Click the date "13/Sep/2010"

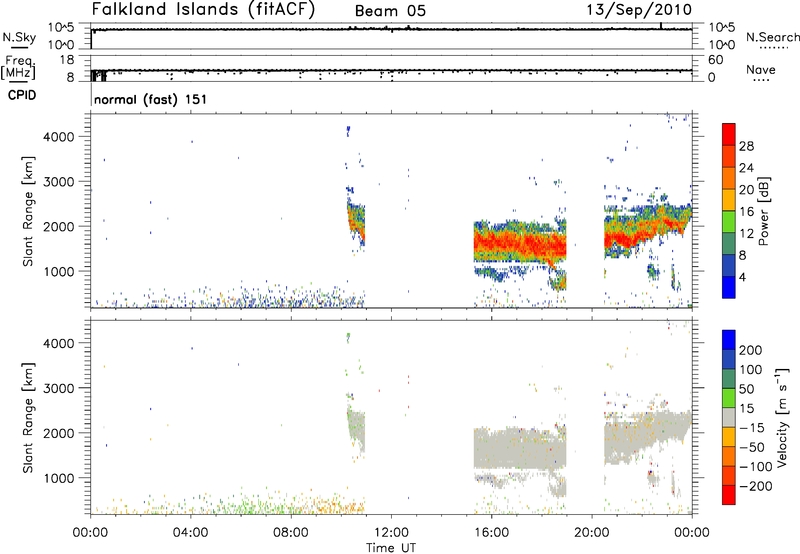tap(639, 10)
